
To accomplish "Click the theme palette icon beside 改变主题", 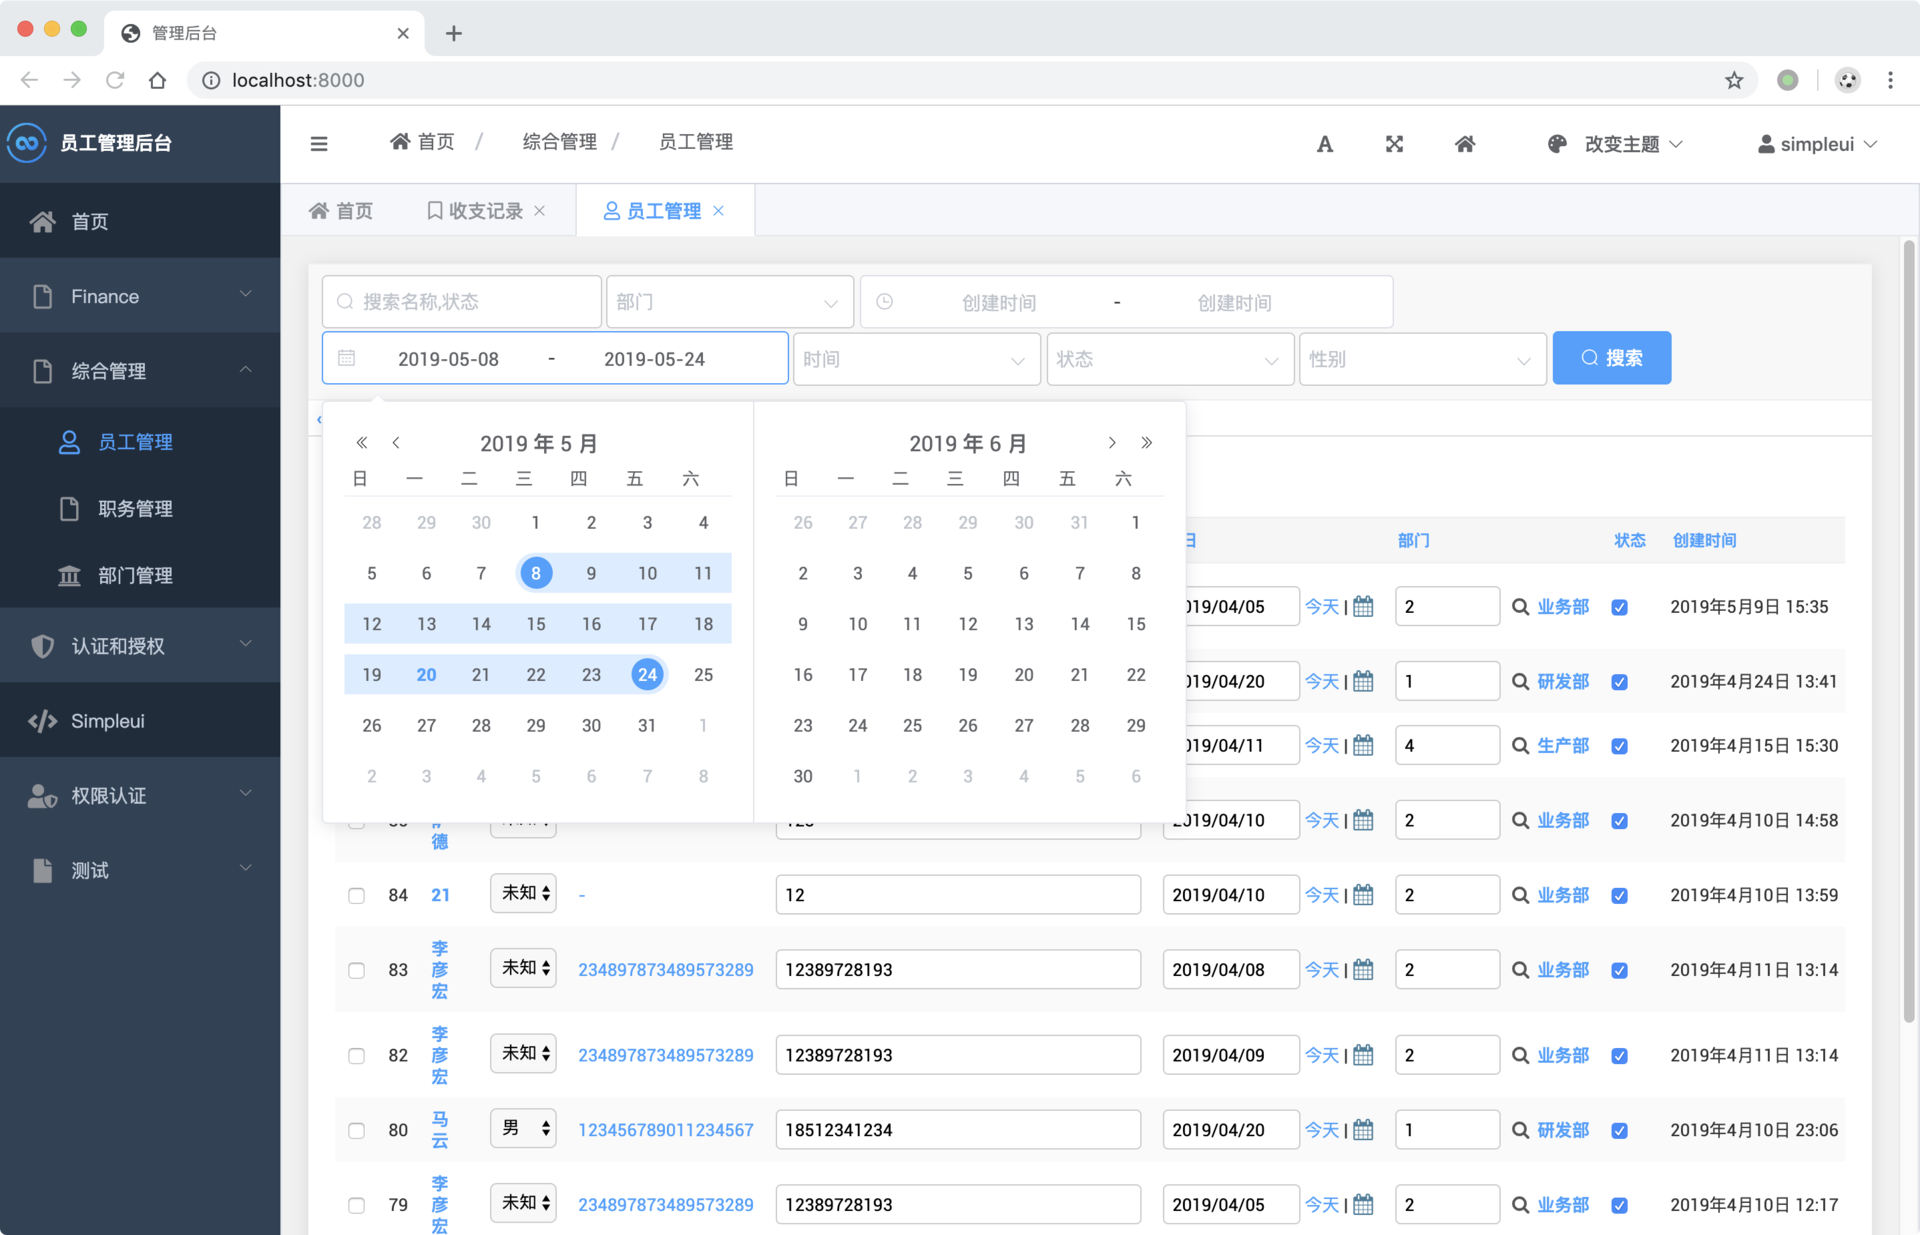I will click(x=1556, y=143).
